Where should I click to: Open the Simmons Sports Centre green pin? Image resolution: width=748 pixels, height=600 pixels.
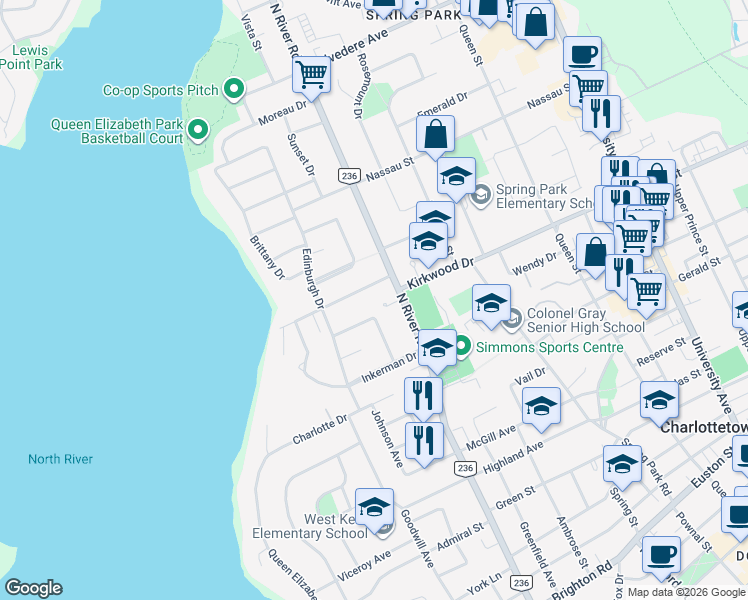coord(462,346)
